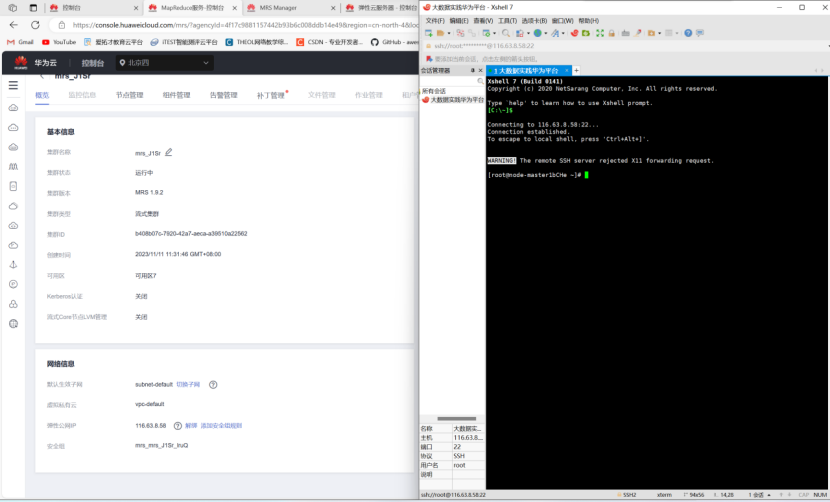
Task: Click the 添加安全组规则 link
Action: click(221, 426)
